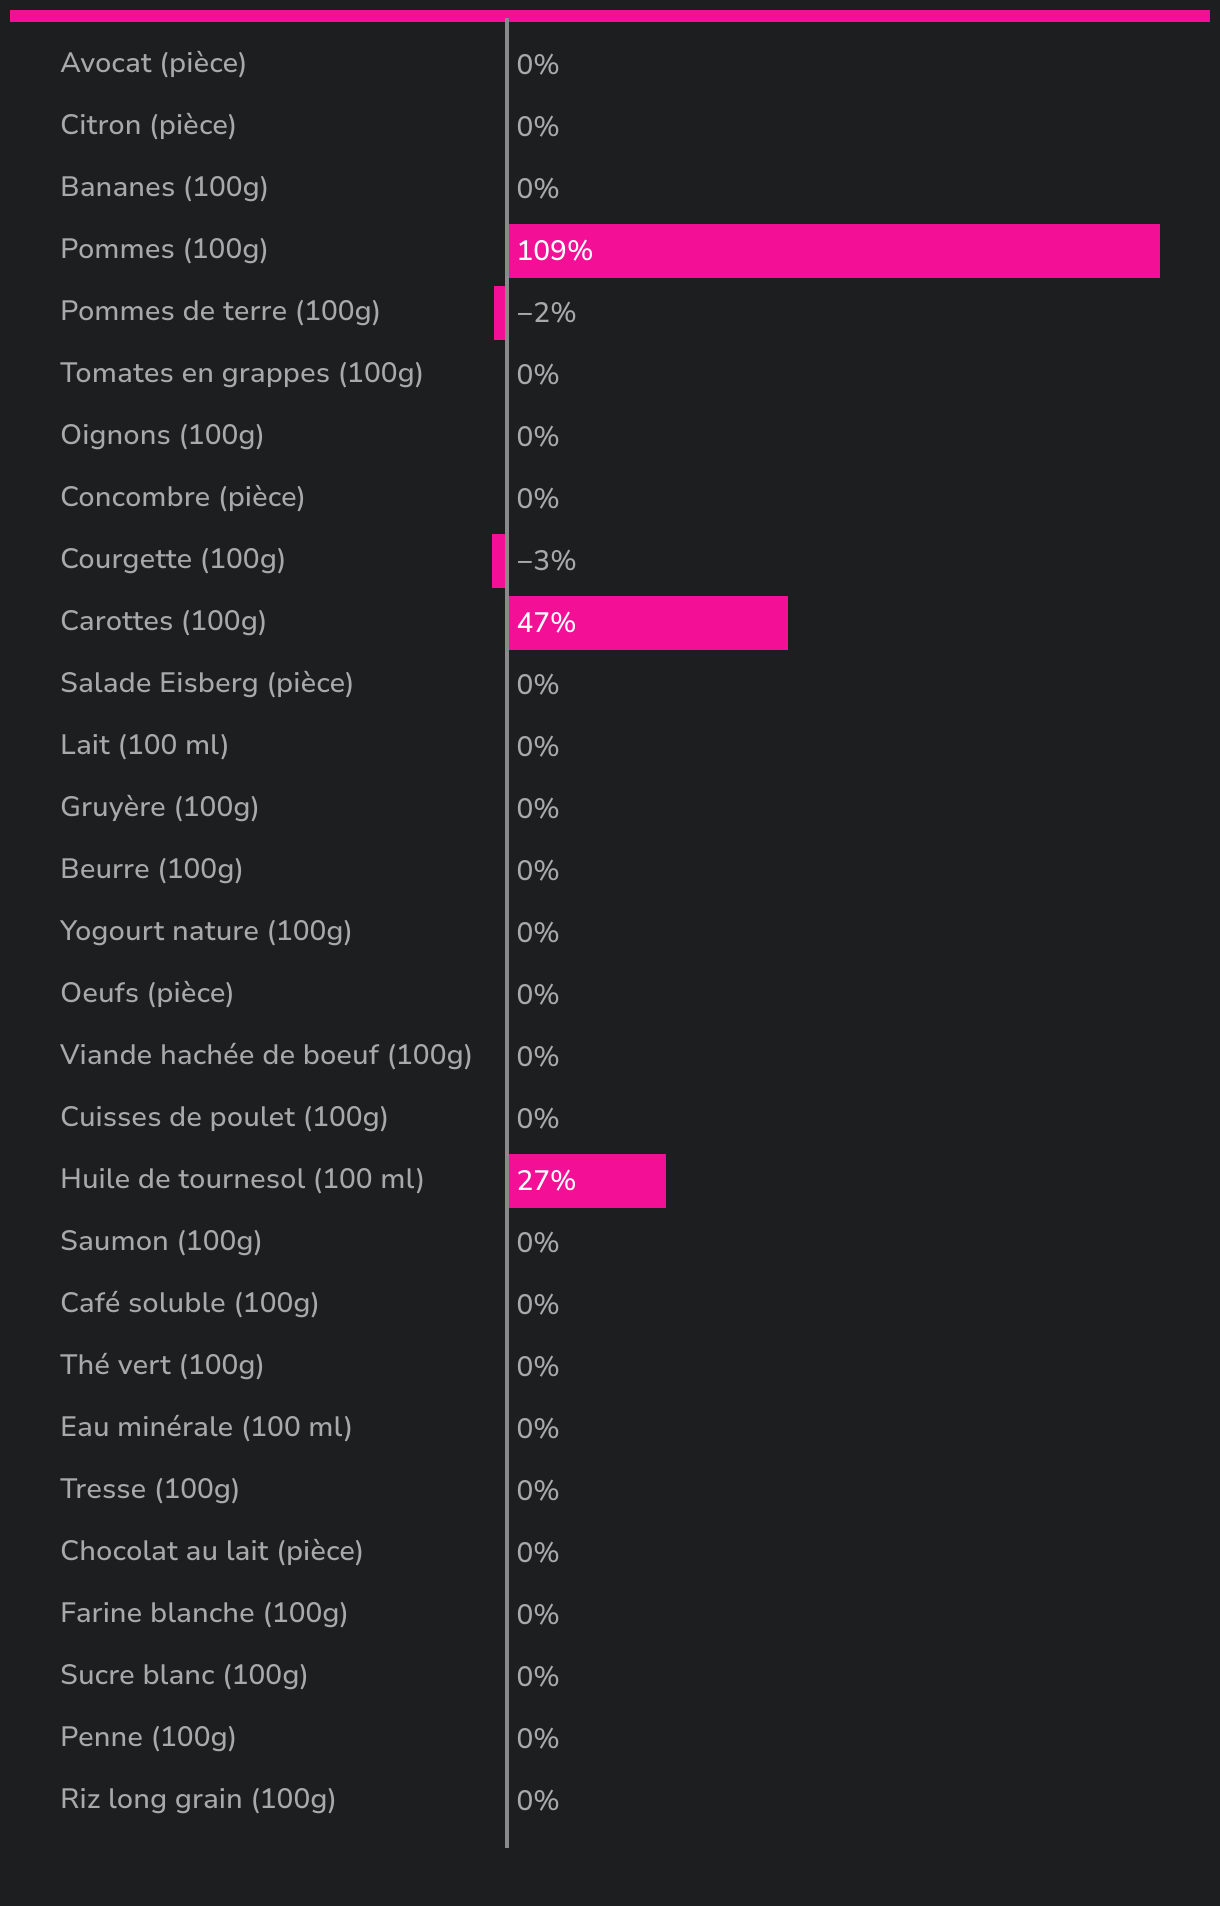Click the negative bar for Courgette
The width and height of the screenshot is (1220, 1906).
pos(499,561)
